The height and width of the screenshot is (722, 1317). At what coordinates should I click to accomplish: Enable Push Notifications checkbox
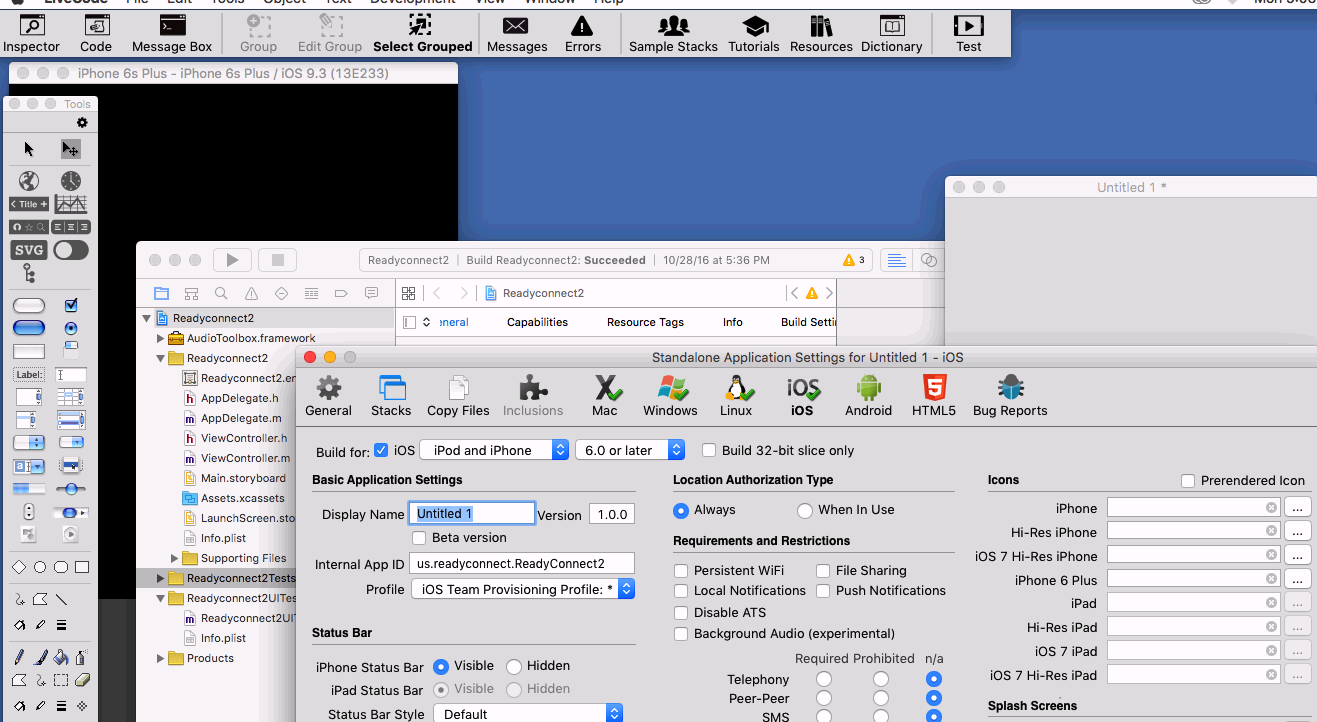[x=823, y=591]
